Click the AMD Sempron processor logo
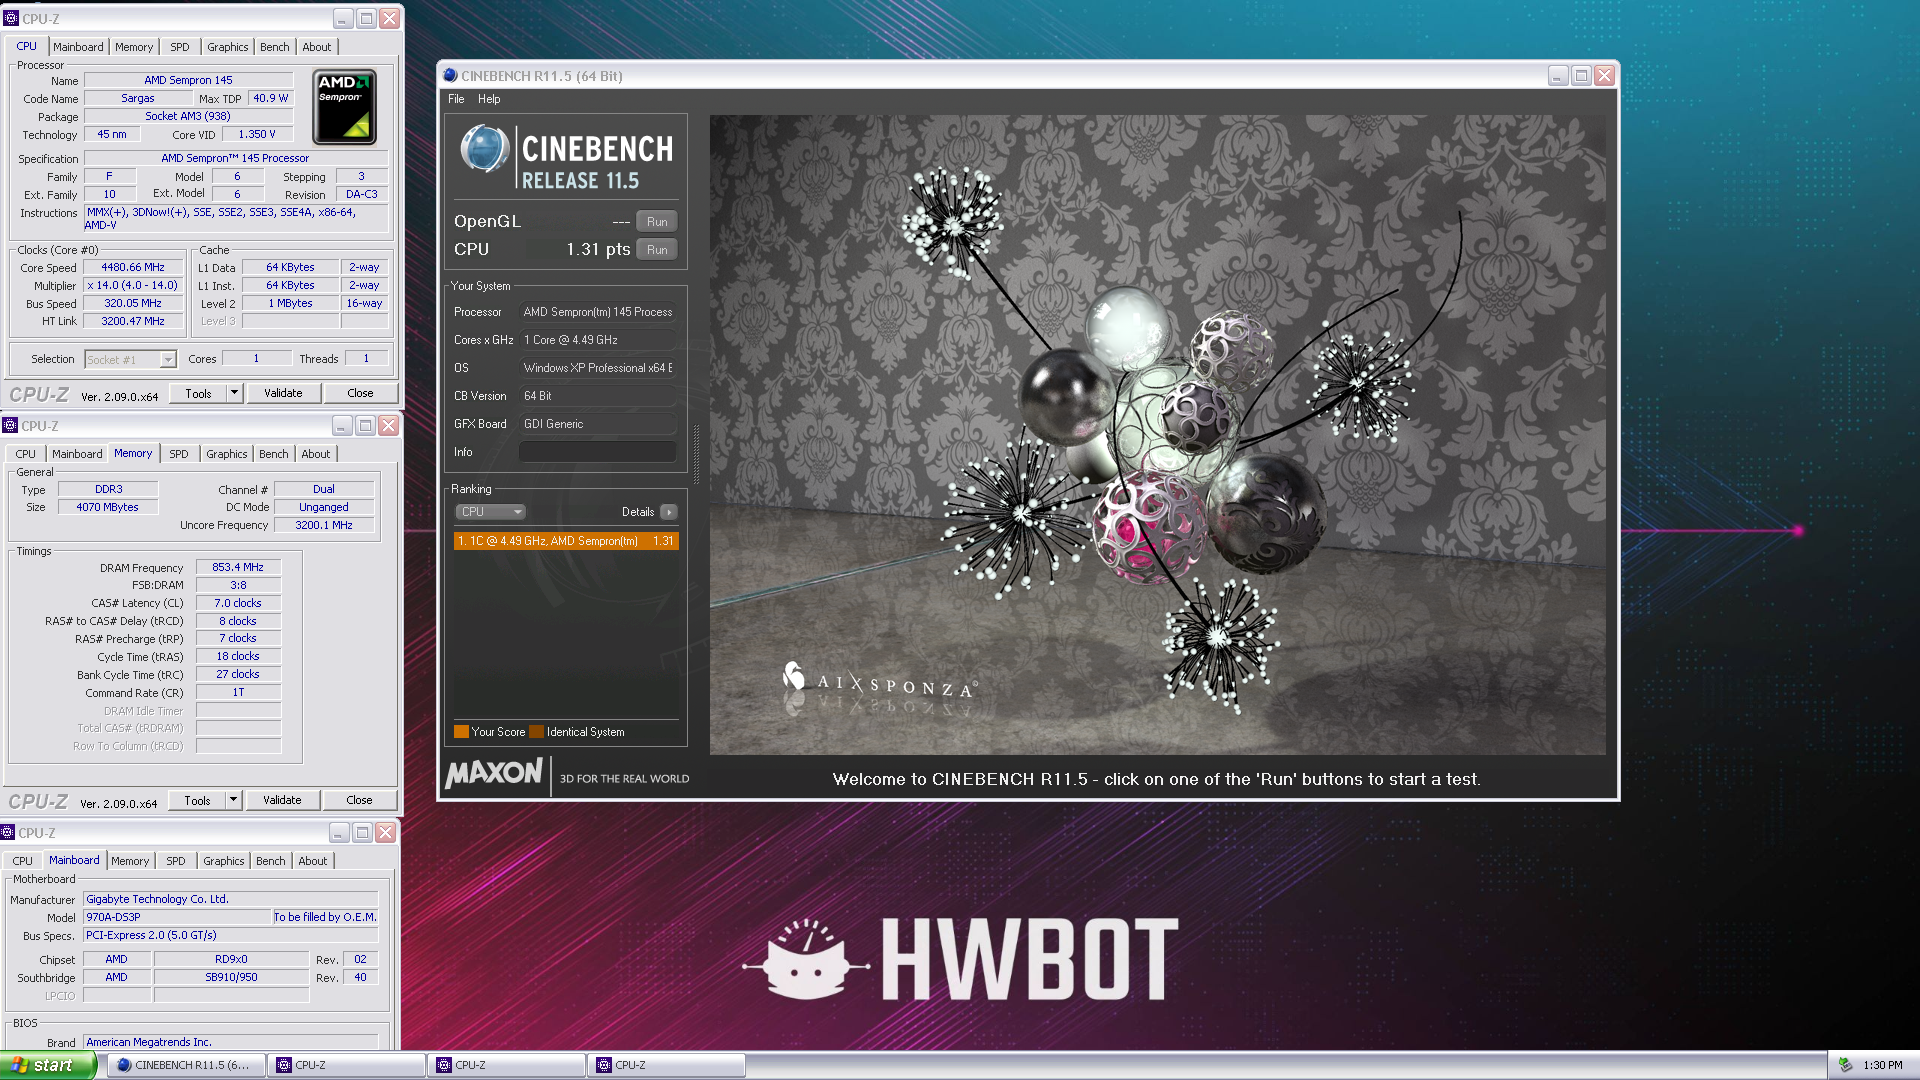The height and width of the screenshot is (1080, 1920). (345, 107)
